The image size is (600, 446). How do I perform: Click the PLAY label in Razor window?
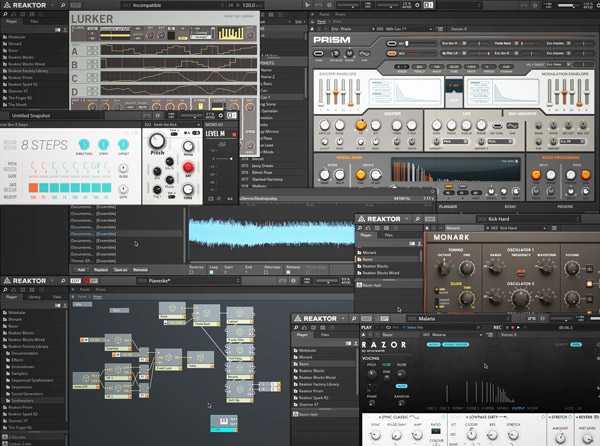pyautogui.click(x=366, y=327)
